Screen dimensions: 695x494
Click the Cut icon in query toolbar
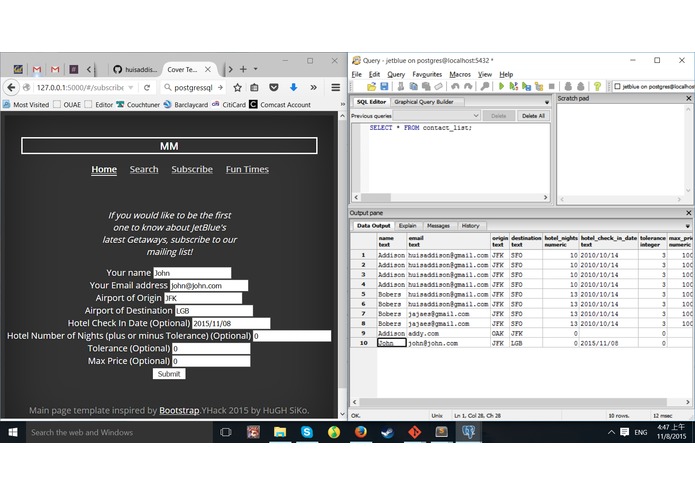point(401,86)
